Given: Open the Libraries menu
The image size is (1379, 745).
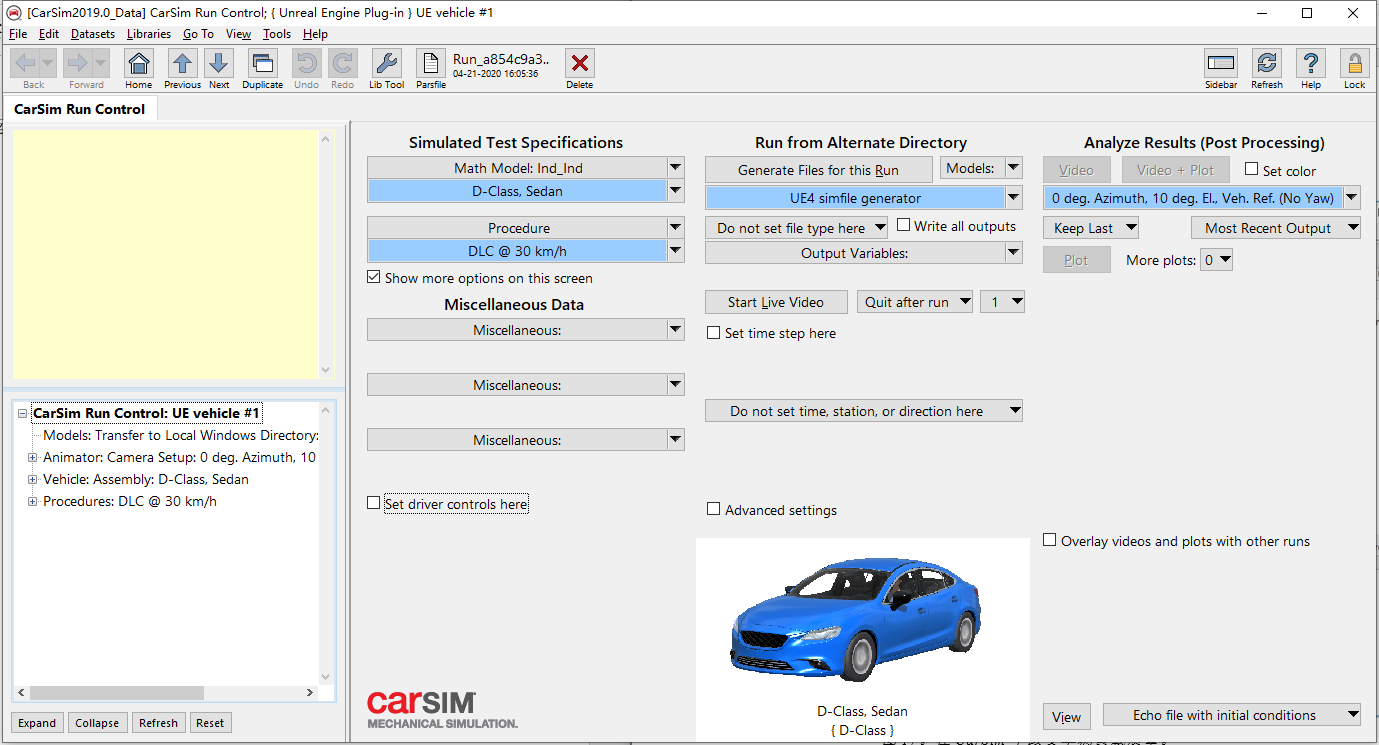Looking at the screenshot, I should tap(149, 34).
